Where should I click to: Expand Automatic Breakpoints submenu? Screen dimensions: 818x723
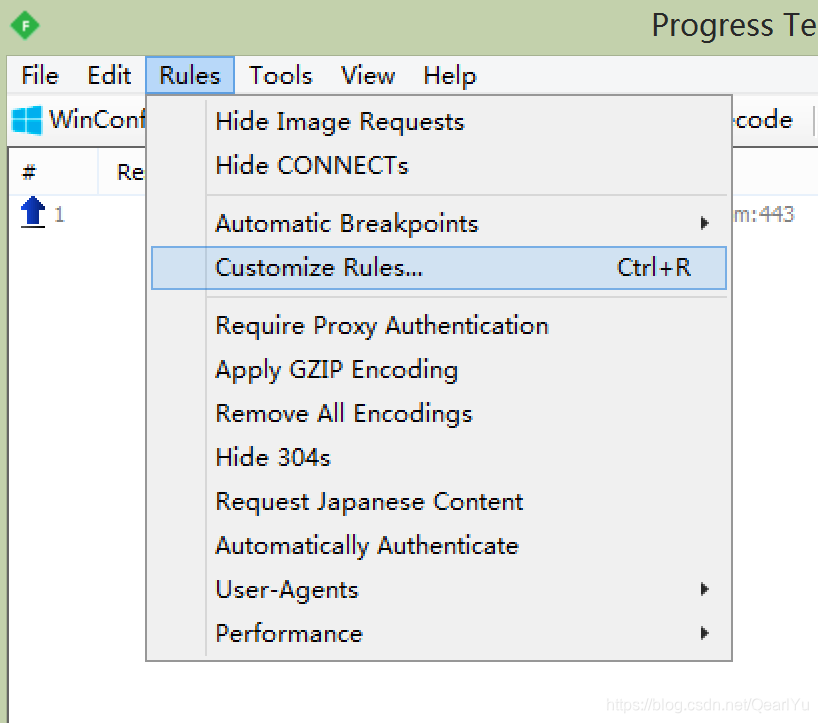[x=439, y=224]
